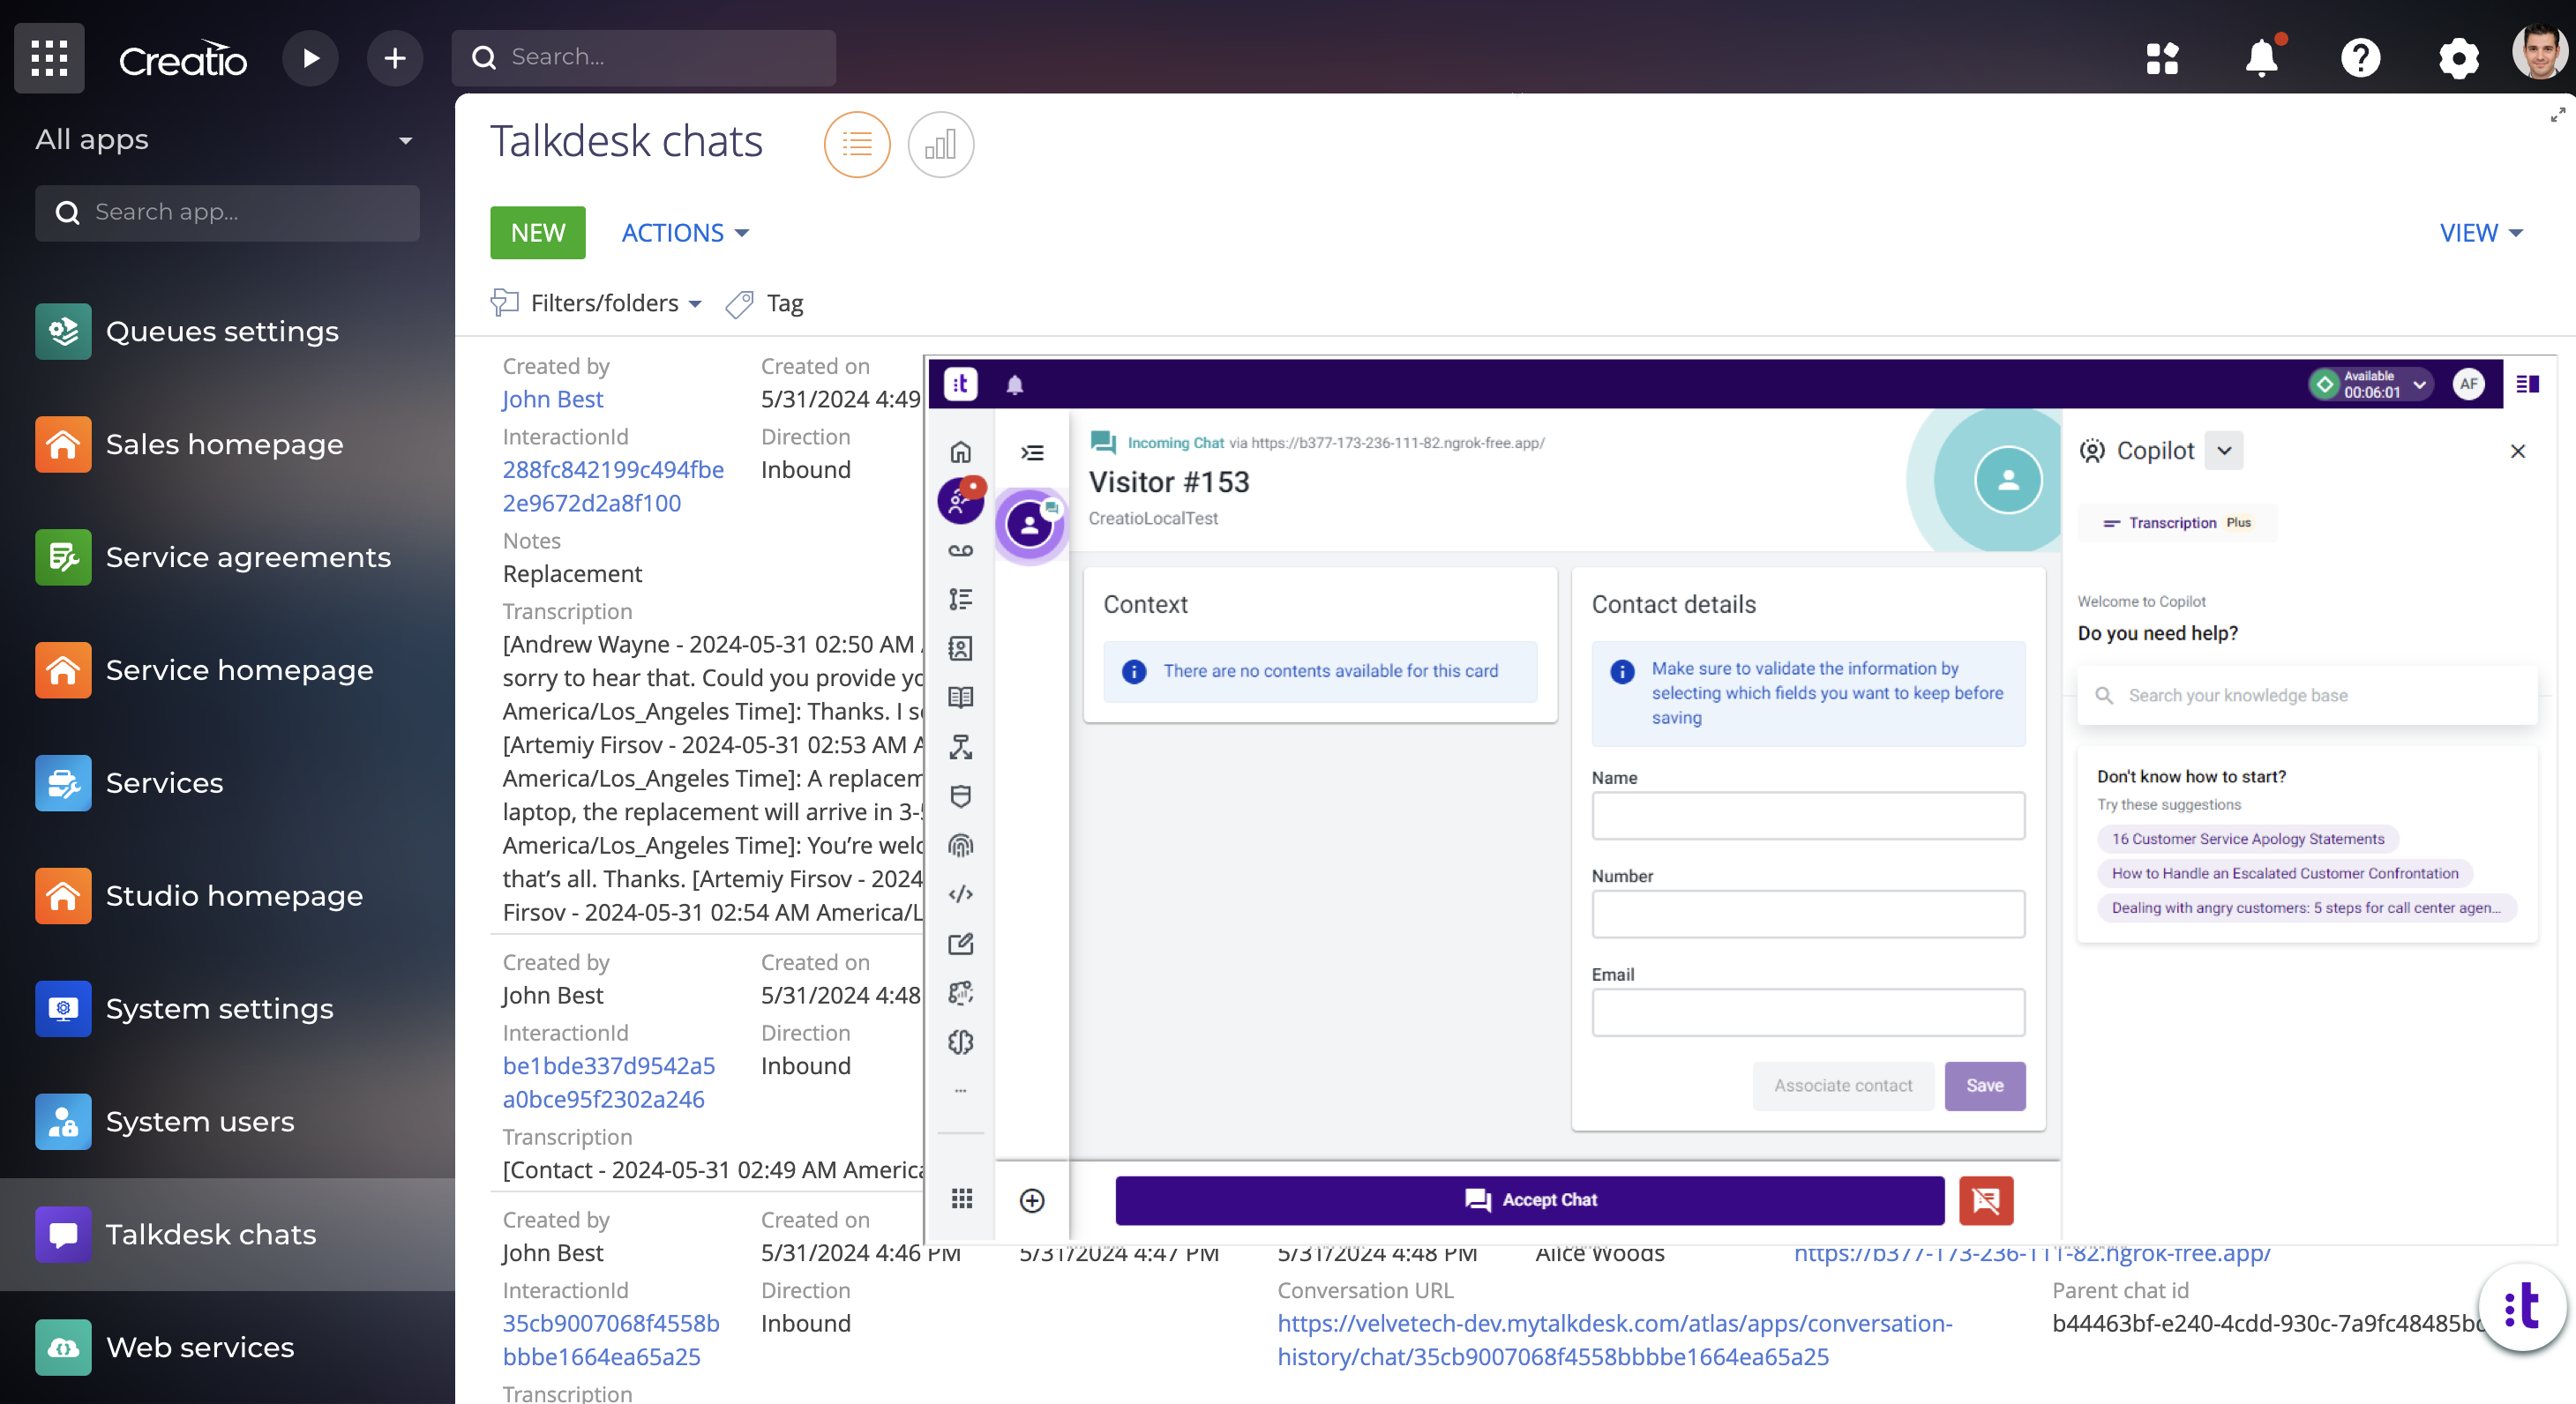This screenshot has height=1404, width=2576.
Task: Click the Tag button
Action: [765, 303]
